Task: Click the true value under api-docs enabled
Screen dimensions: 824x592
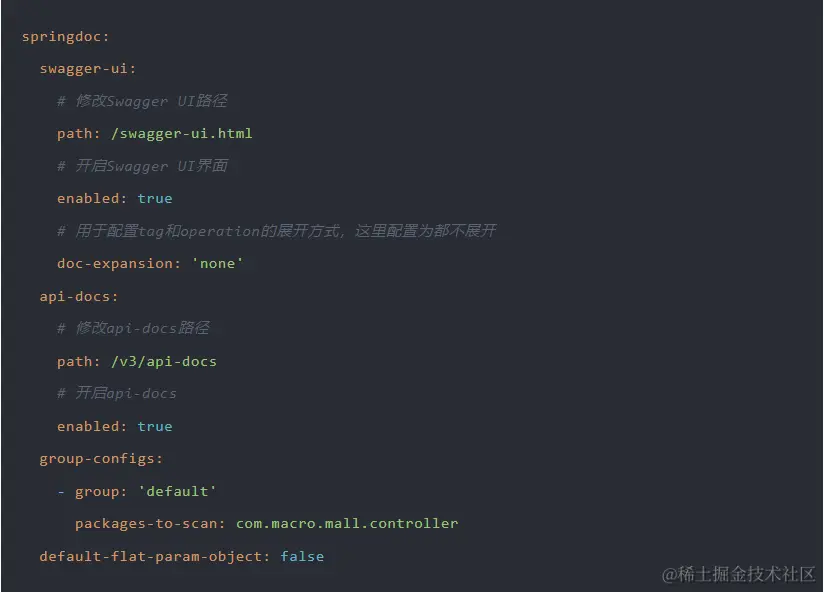Action: point(155,427)
